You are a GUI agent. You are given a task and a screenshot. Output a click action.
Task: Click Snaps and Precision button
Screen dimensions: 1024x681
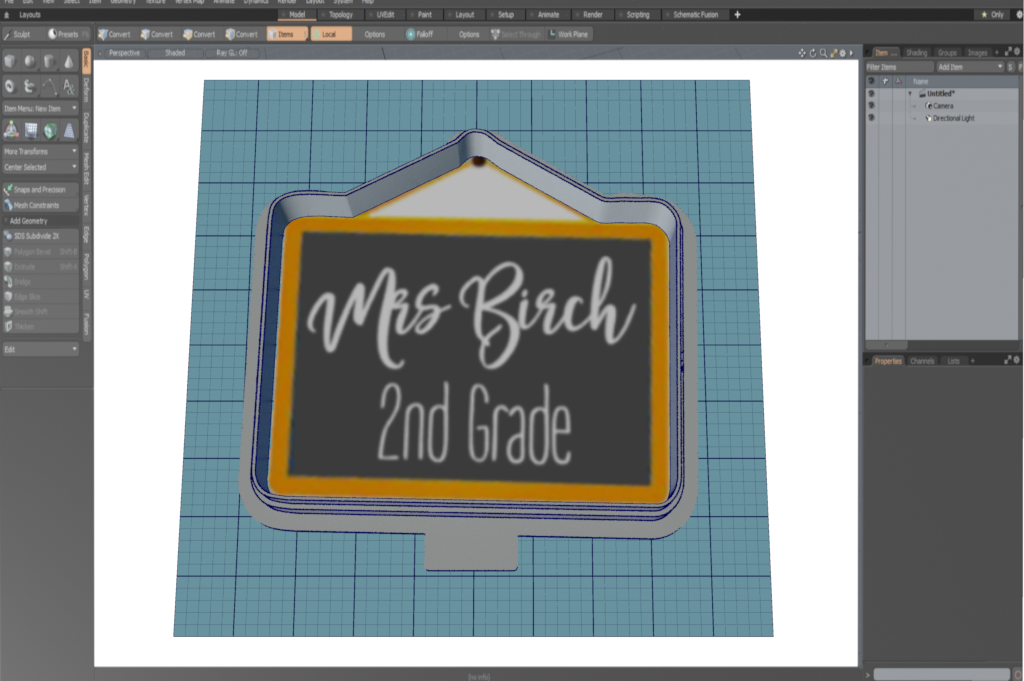(40, 189)
